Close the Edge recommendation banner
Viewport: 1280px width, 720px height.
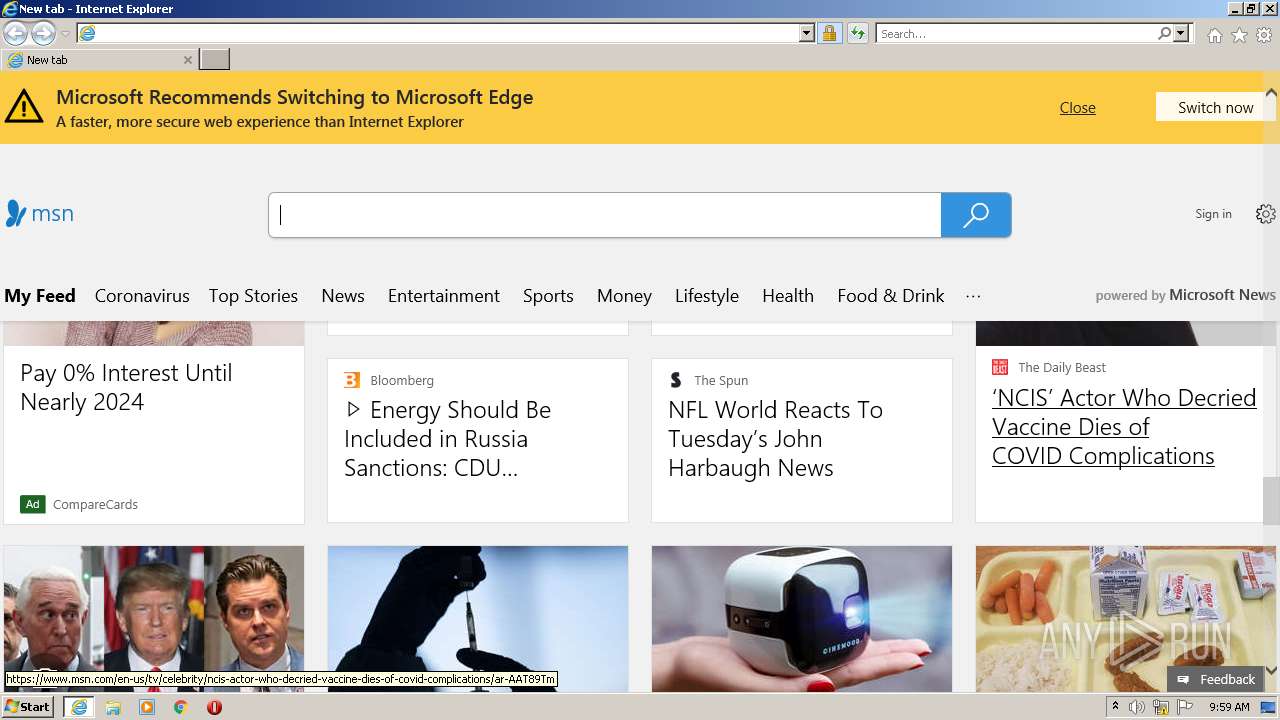click(1077, 108)
